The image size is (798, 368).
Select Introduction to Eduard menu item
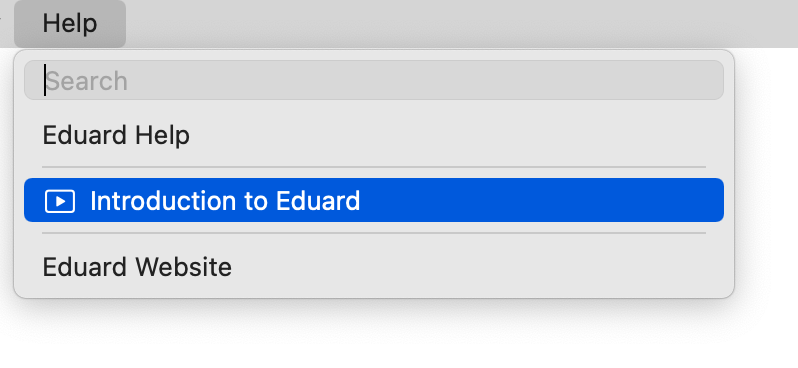[374, 200]
